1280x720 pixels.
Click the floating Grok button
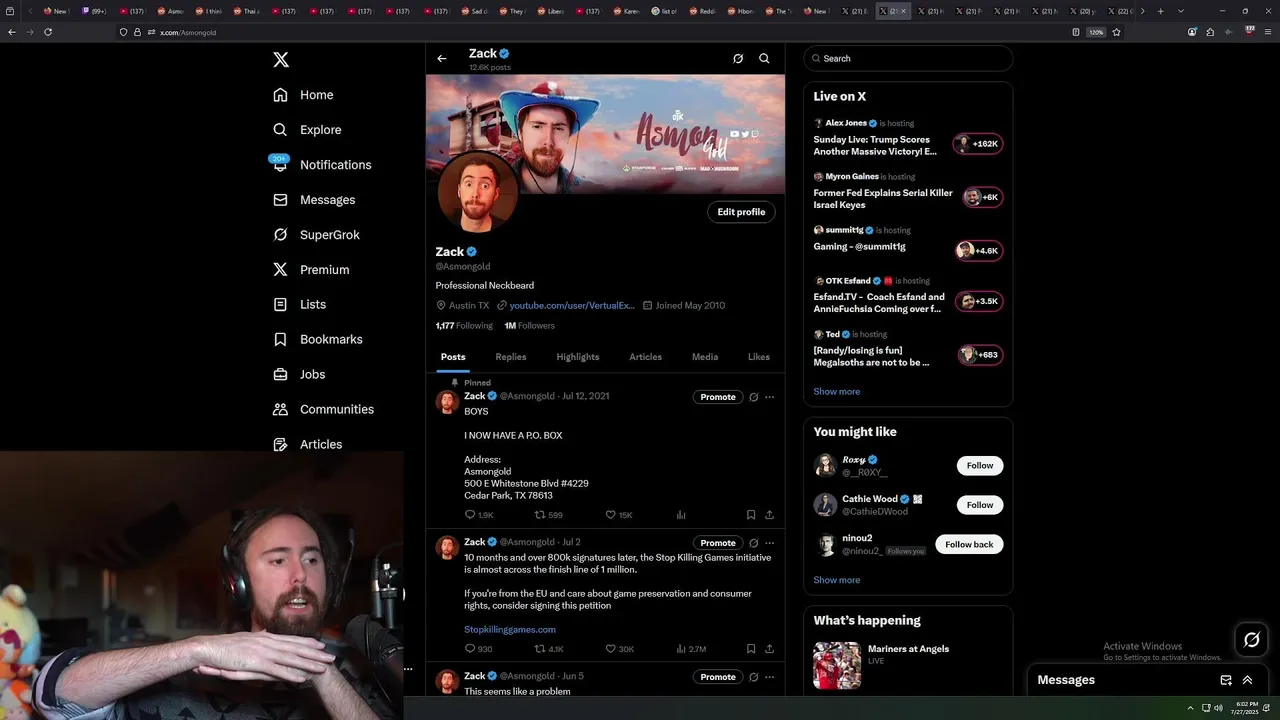pos(1252,640)
